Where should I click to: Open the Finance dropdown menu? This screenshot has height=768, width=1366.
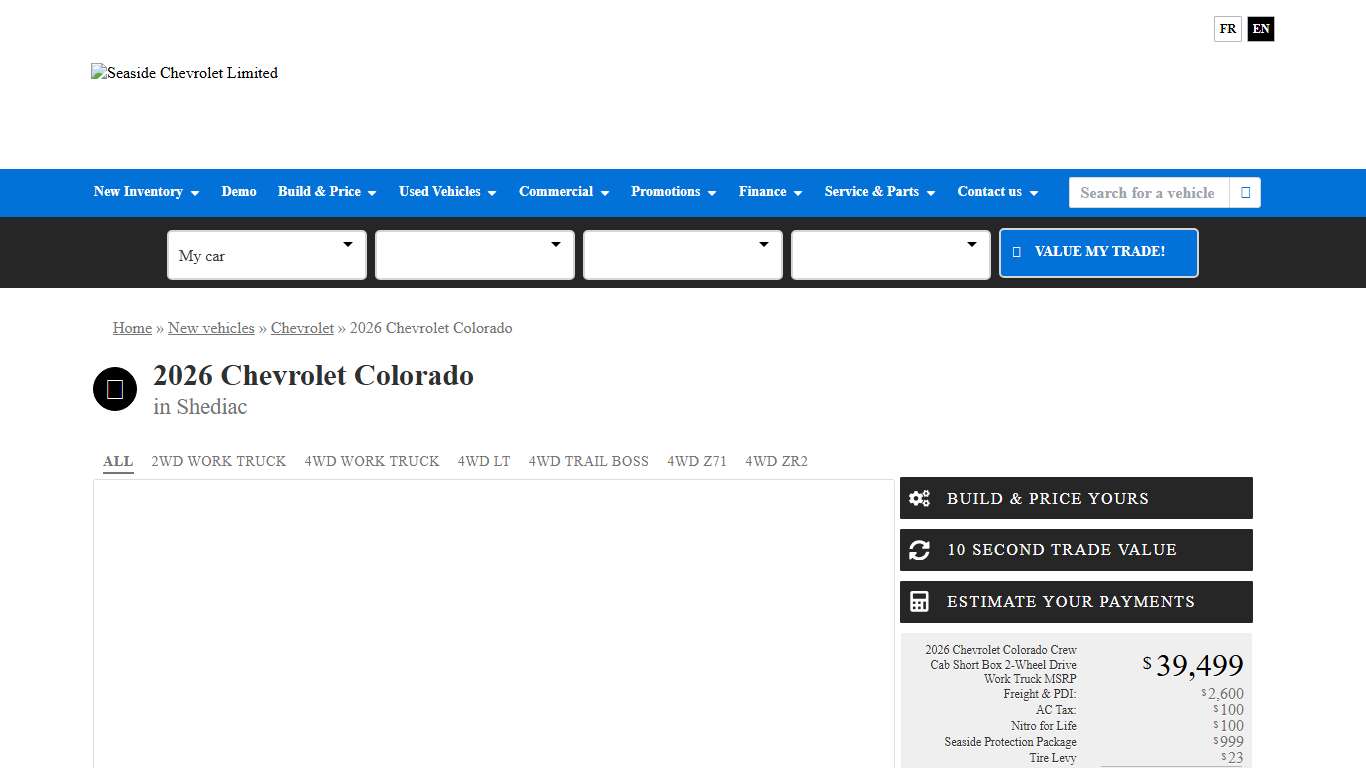pos(770,192)
